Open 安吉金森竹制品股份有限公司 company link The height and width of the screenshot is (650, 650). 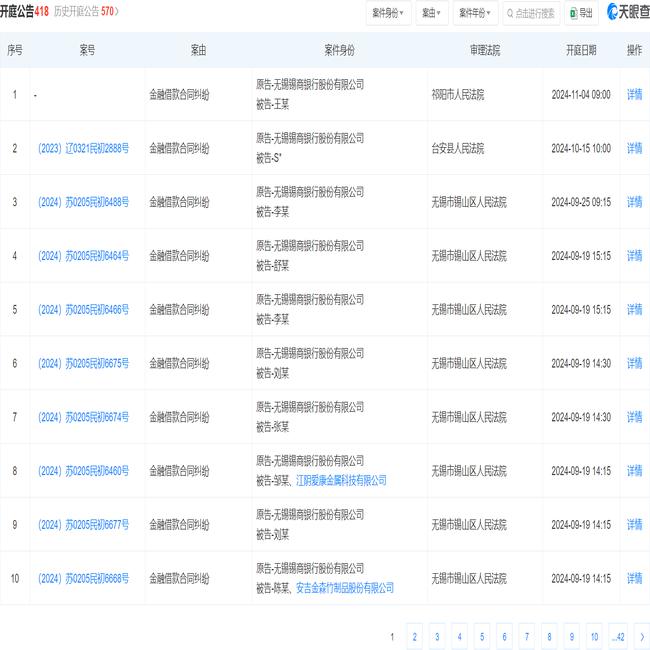(345, 588)
